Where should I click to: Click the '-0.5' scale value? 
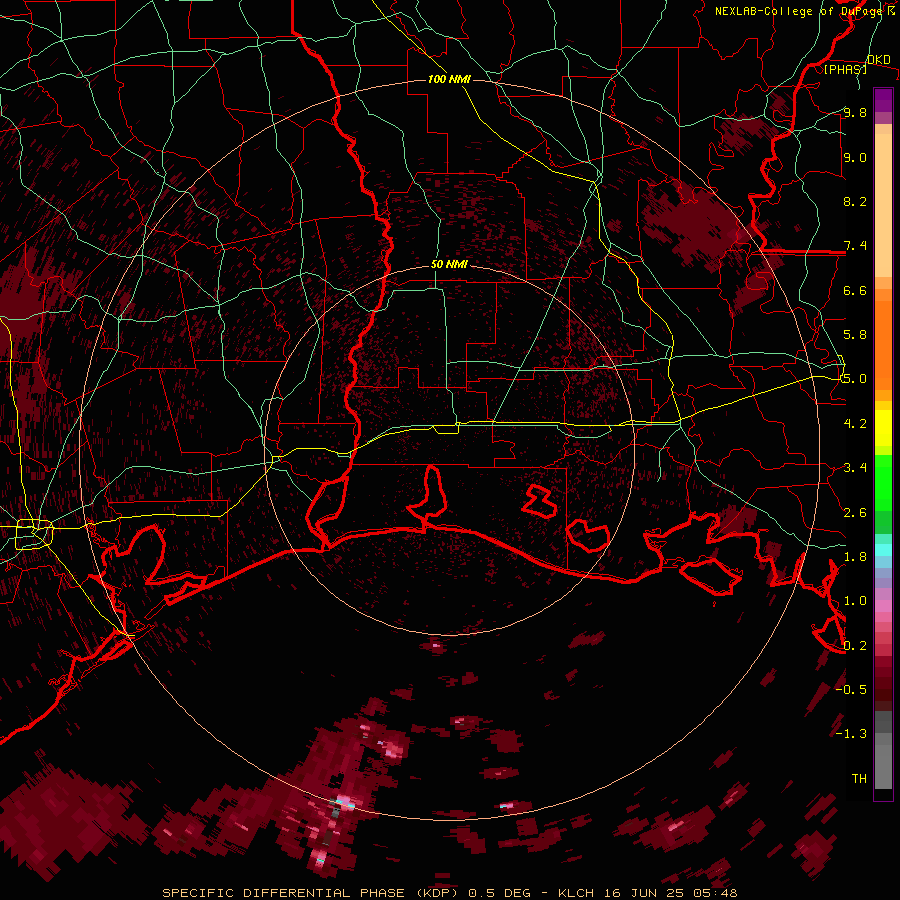pyautogui.click(x=851, y=690)
